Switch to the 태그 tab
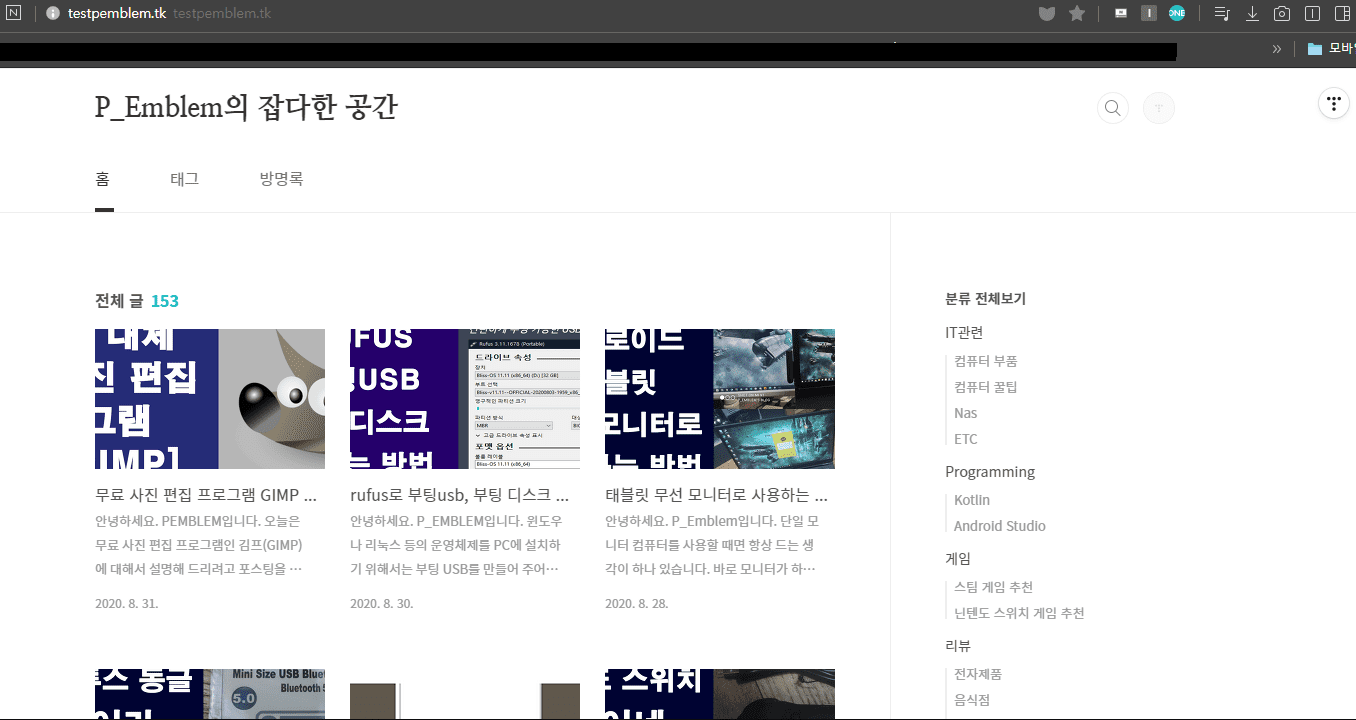1356x720 pixels. (x=184, y=178)
